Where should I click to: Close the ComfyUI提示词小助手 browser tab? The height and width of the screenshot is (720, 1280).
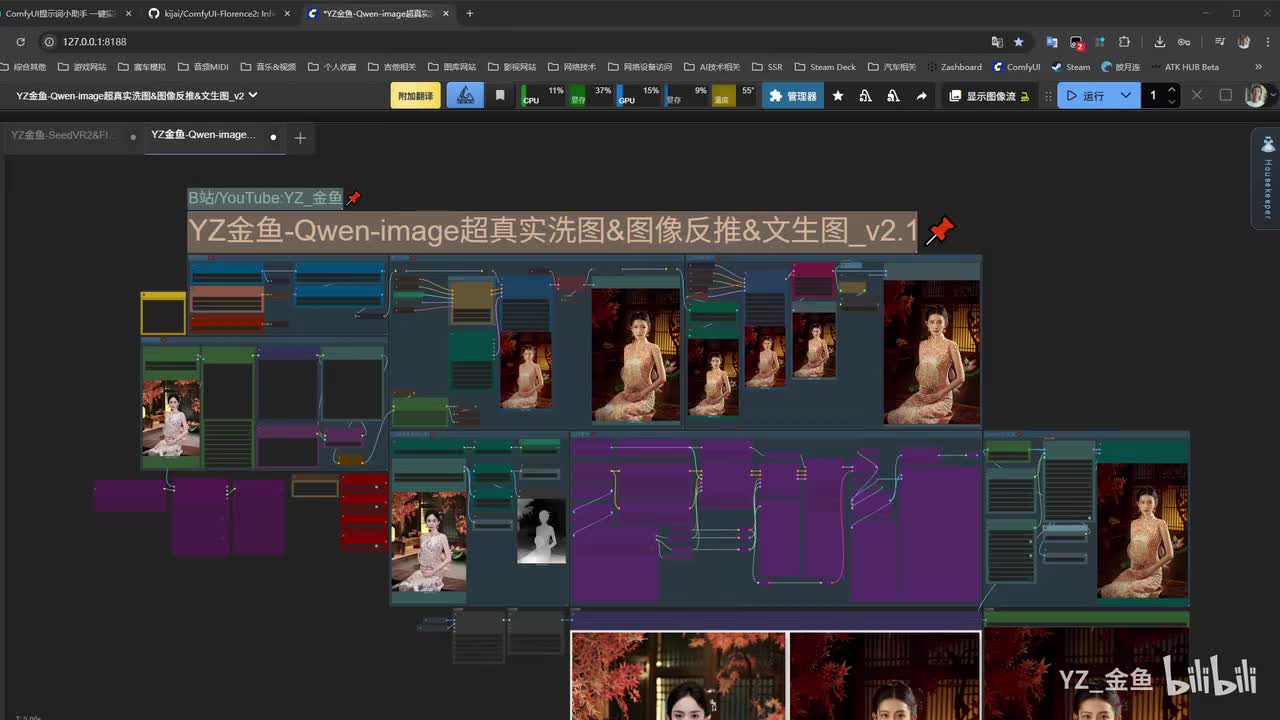128,13
